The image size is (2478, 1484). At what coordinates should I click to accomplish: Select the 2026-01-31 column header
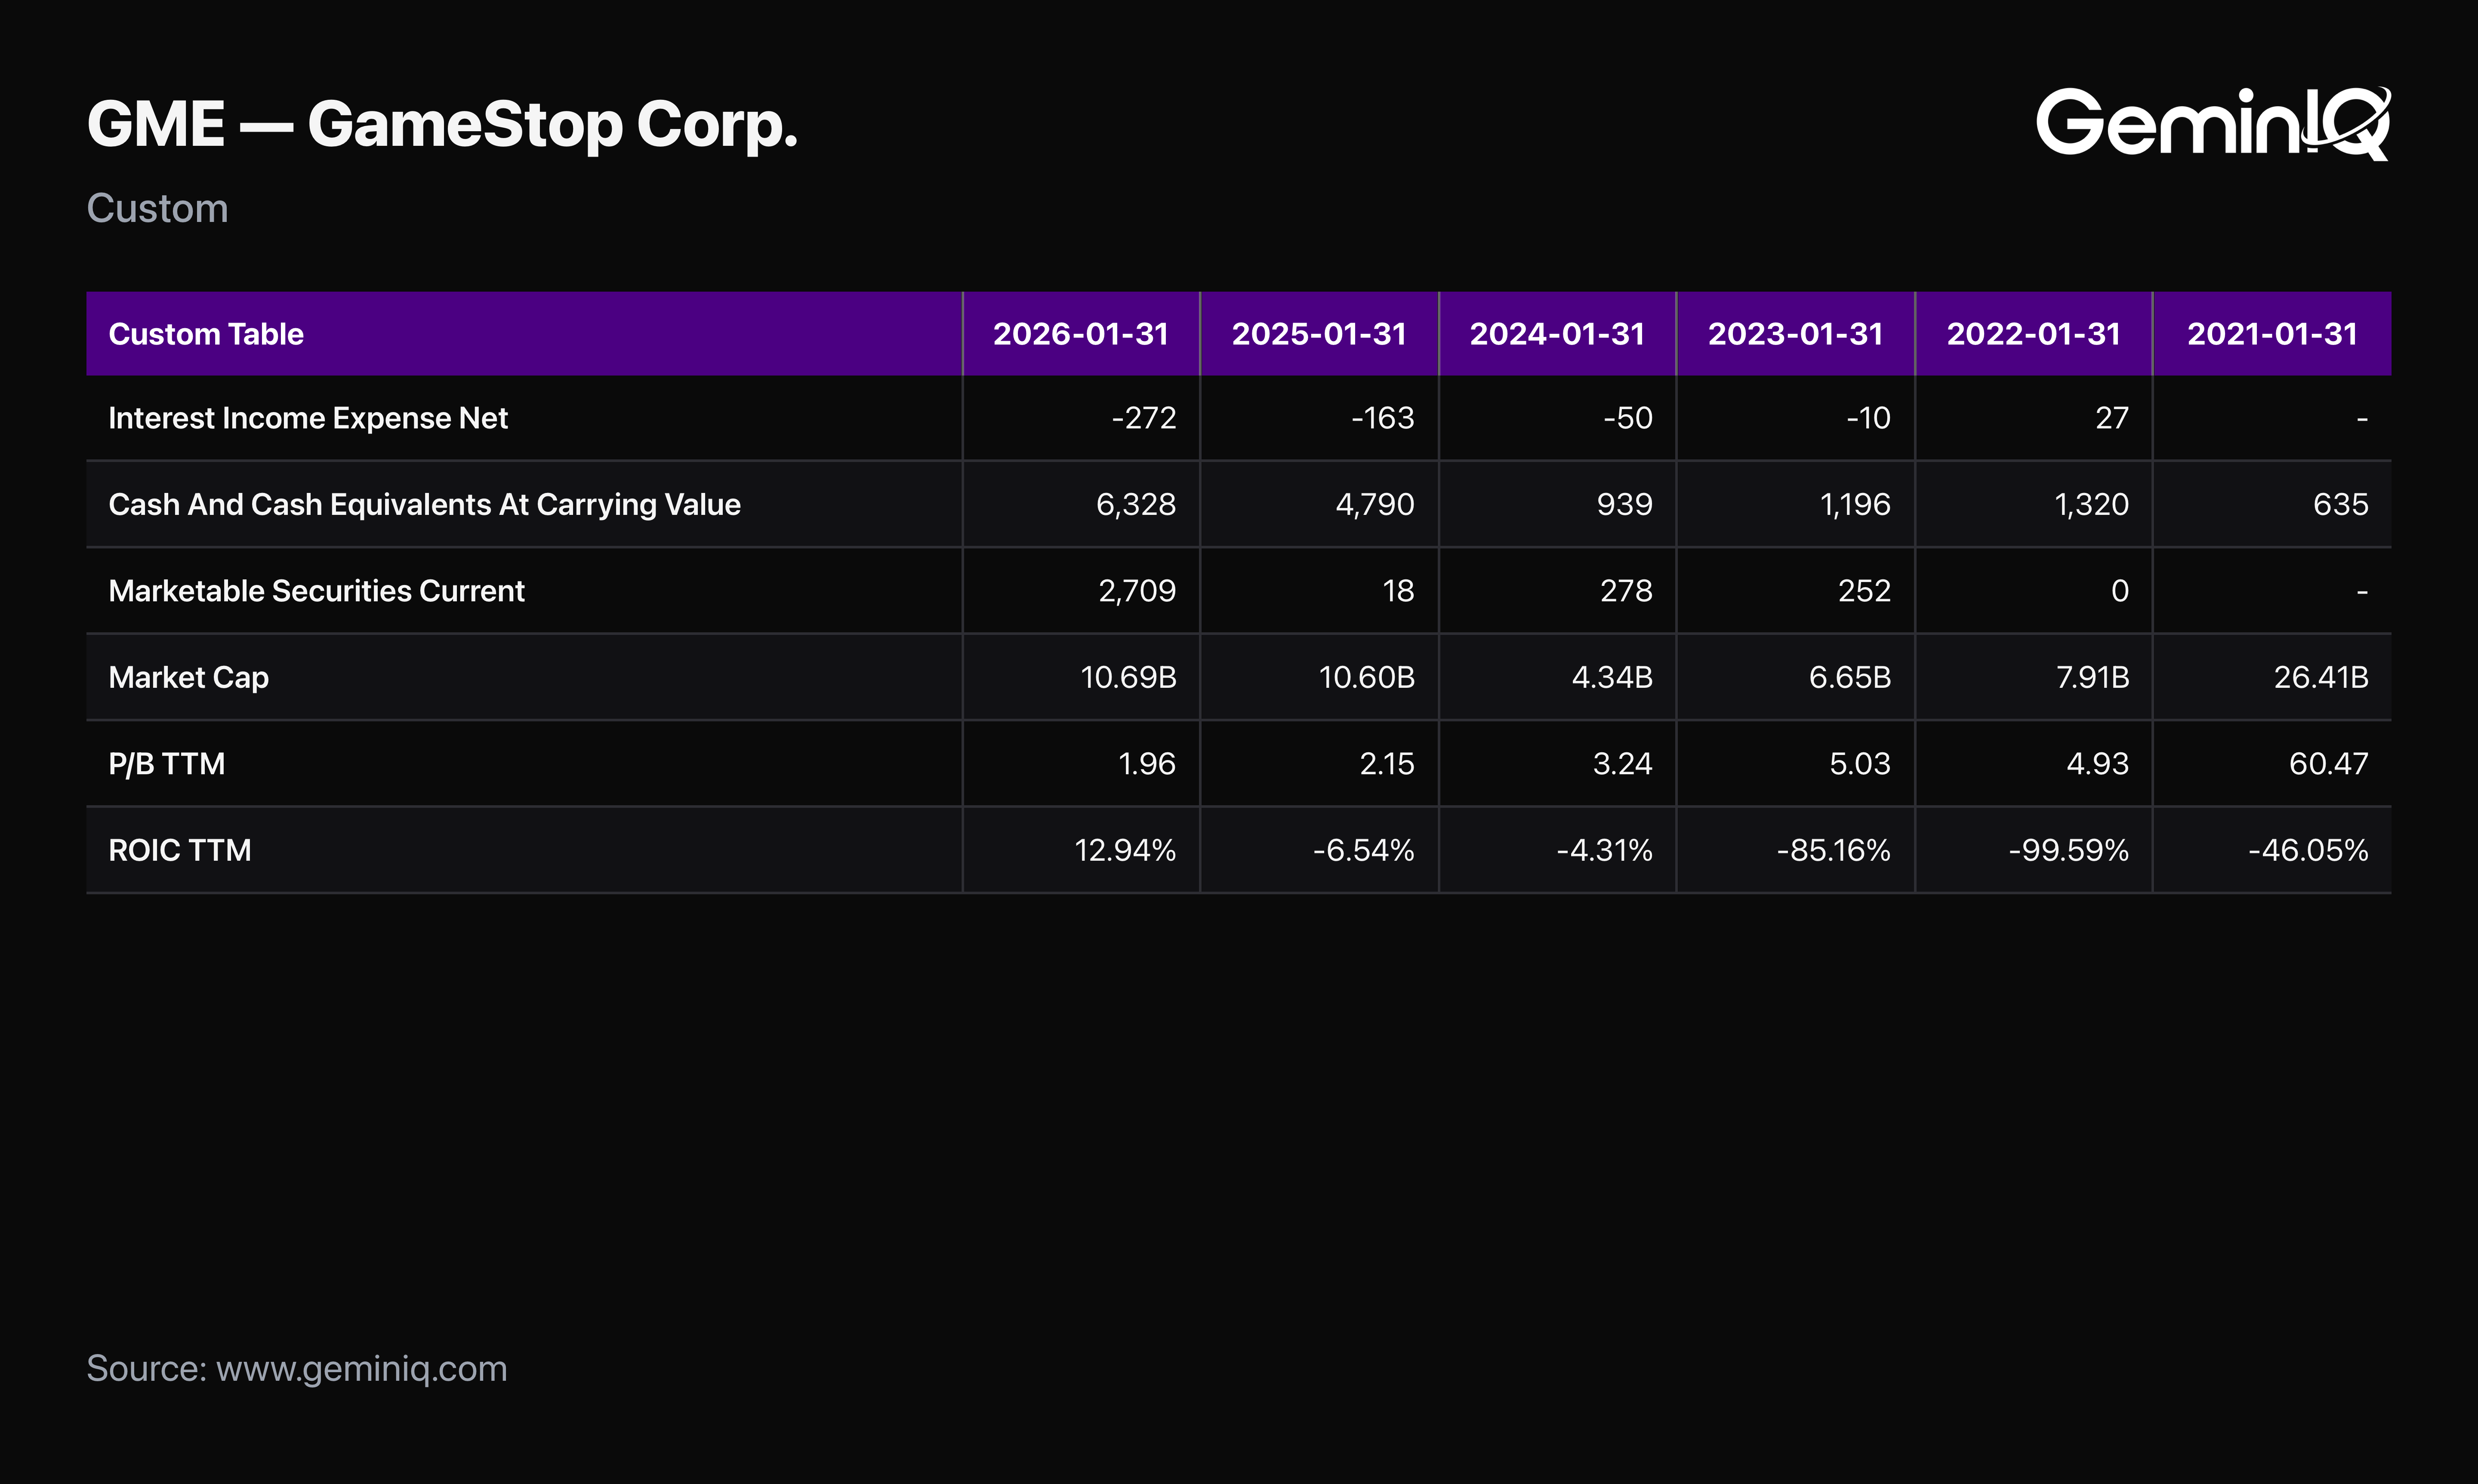1081,334
